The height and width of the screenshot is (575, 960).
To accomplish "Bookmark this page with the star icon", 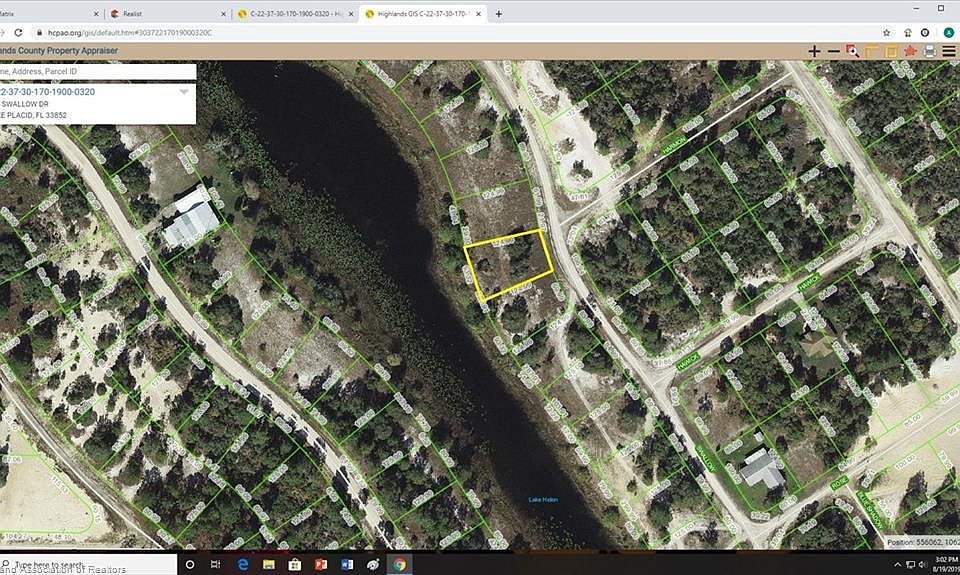I will click(887, 32).
